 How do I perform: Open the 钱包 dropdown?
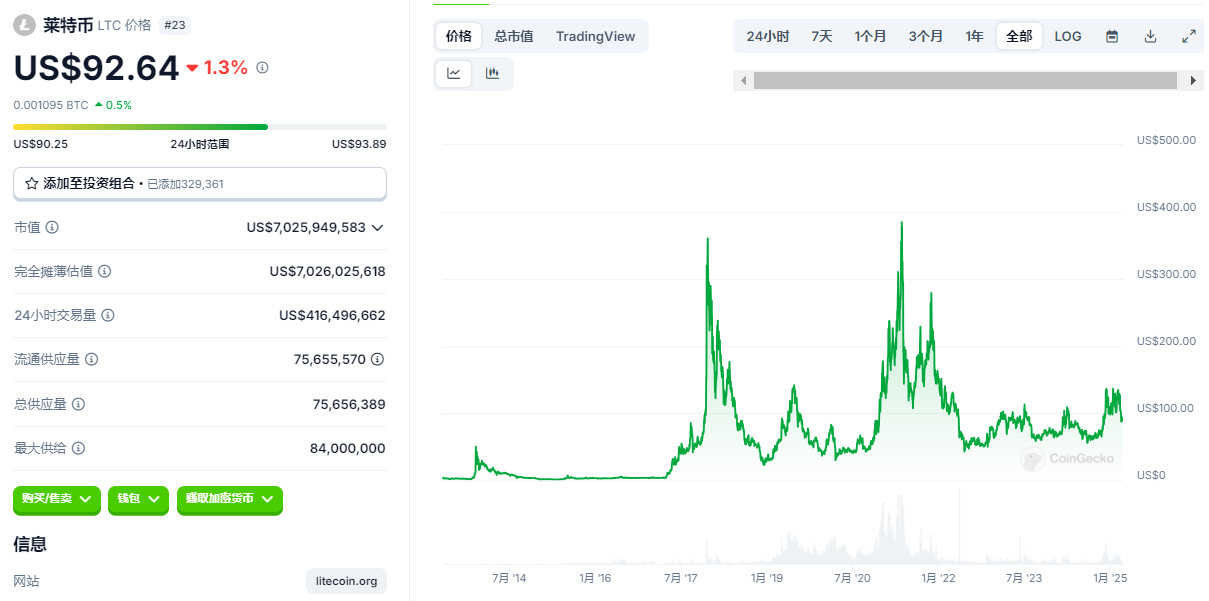point(138,499)
